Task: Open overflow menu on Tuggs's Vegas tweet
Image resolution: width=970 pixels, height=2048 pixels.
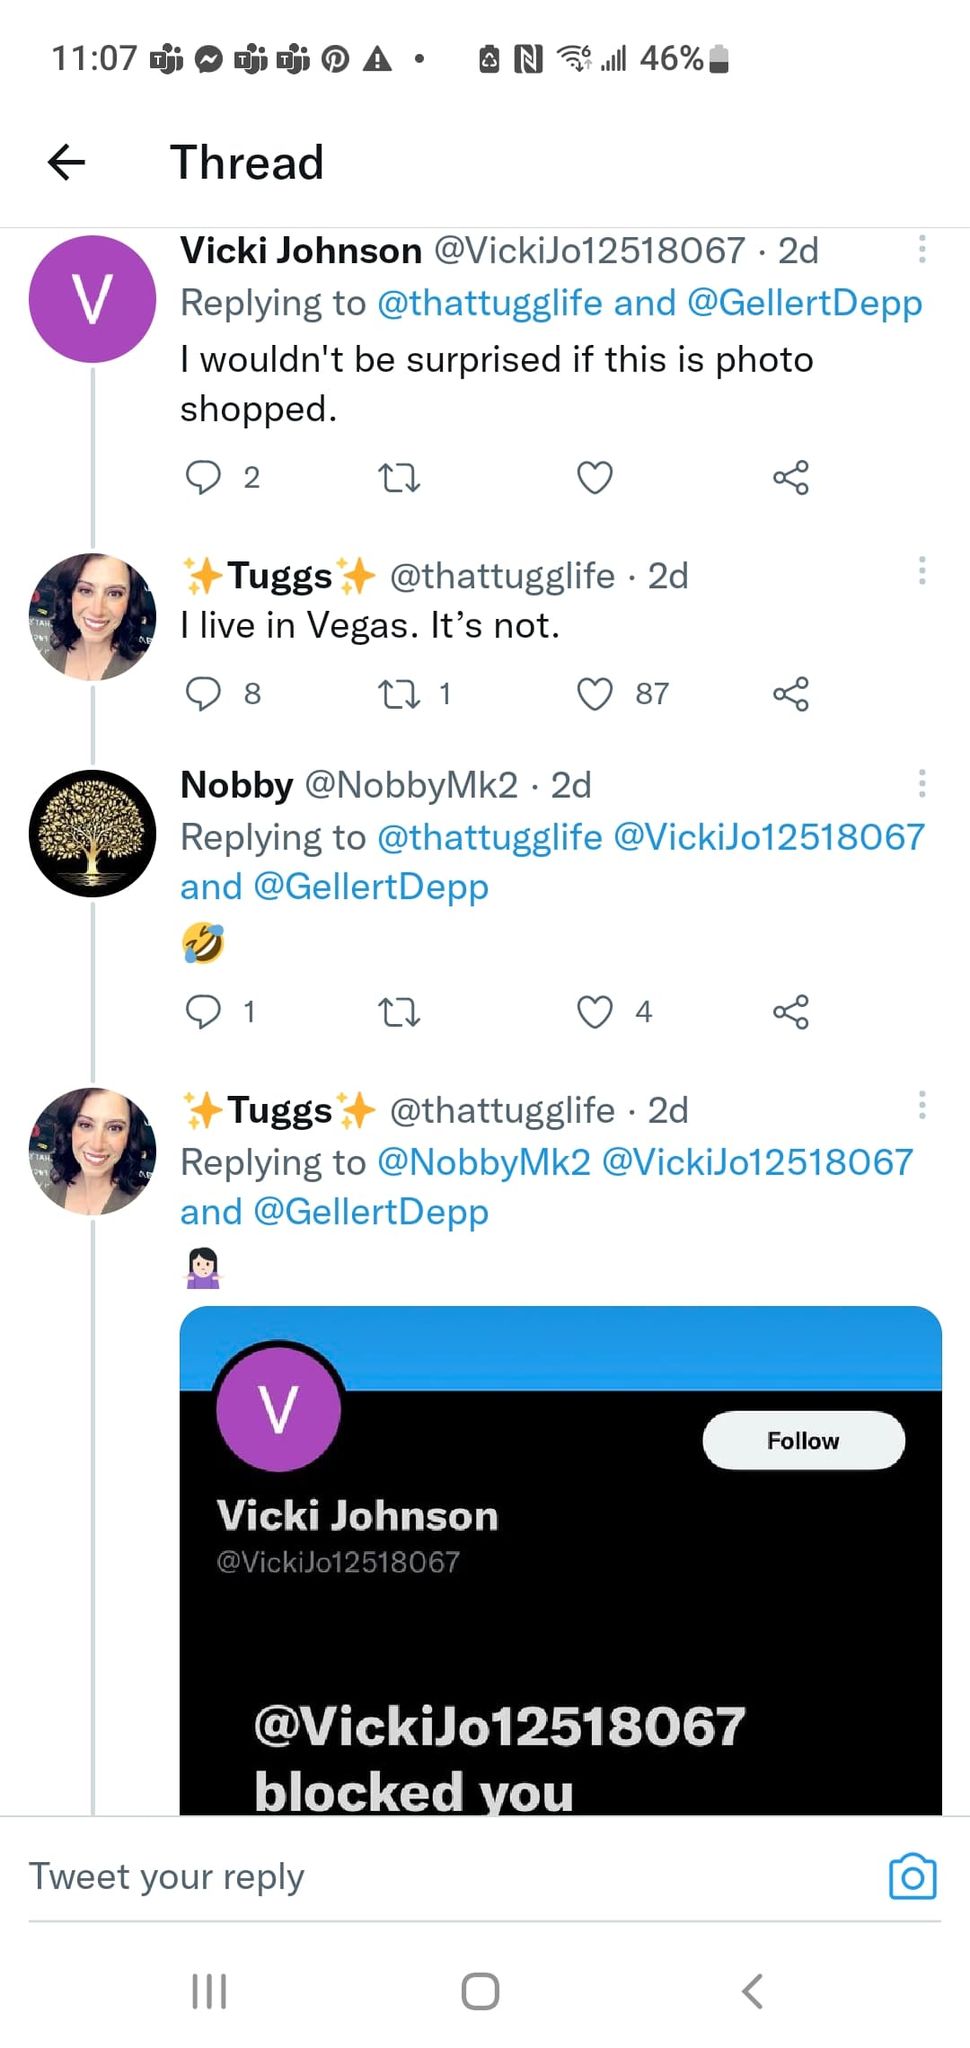Action: tap(922, 571)
